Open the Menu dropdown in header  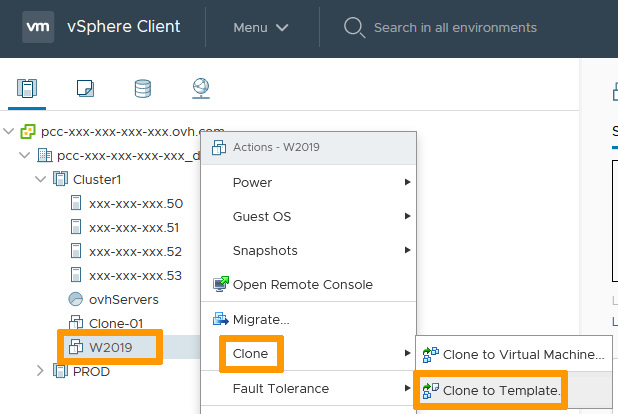[x=260, y=27]
